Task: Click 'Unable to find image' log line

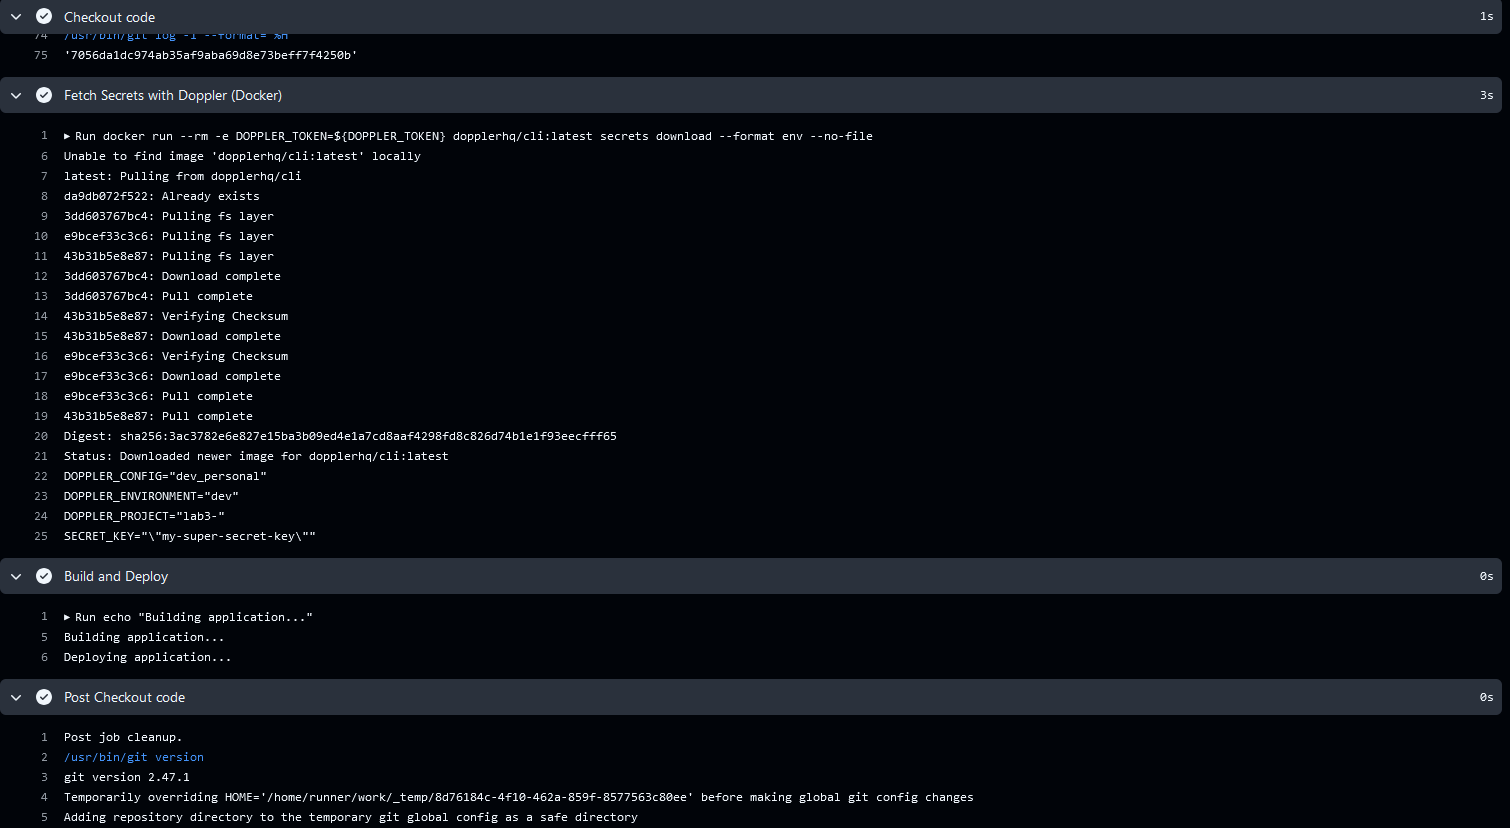Action: click(x=242, y=156)
